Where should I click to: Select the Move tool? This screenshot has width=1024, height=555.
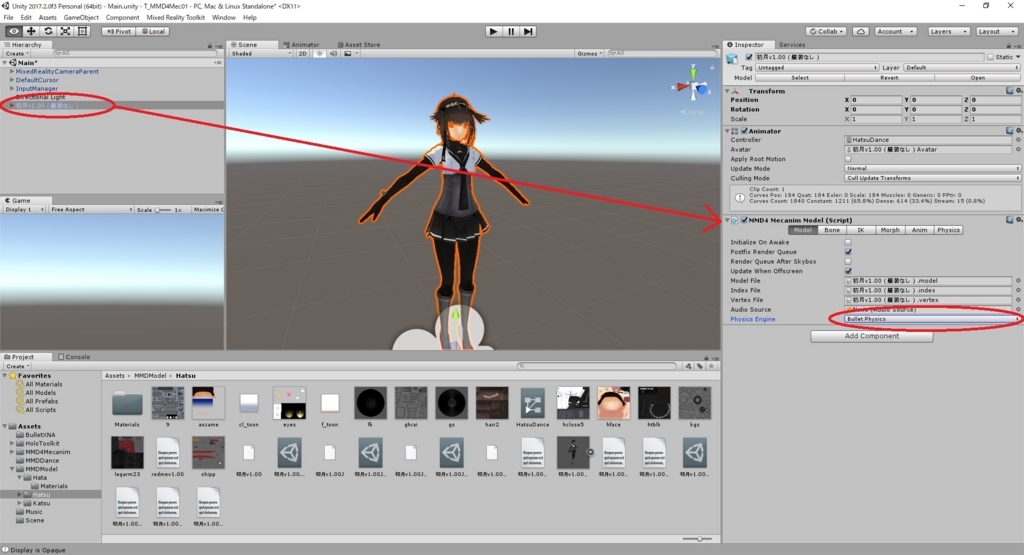point(31,31)
